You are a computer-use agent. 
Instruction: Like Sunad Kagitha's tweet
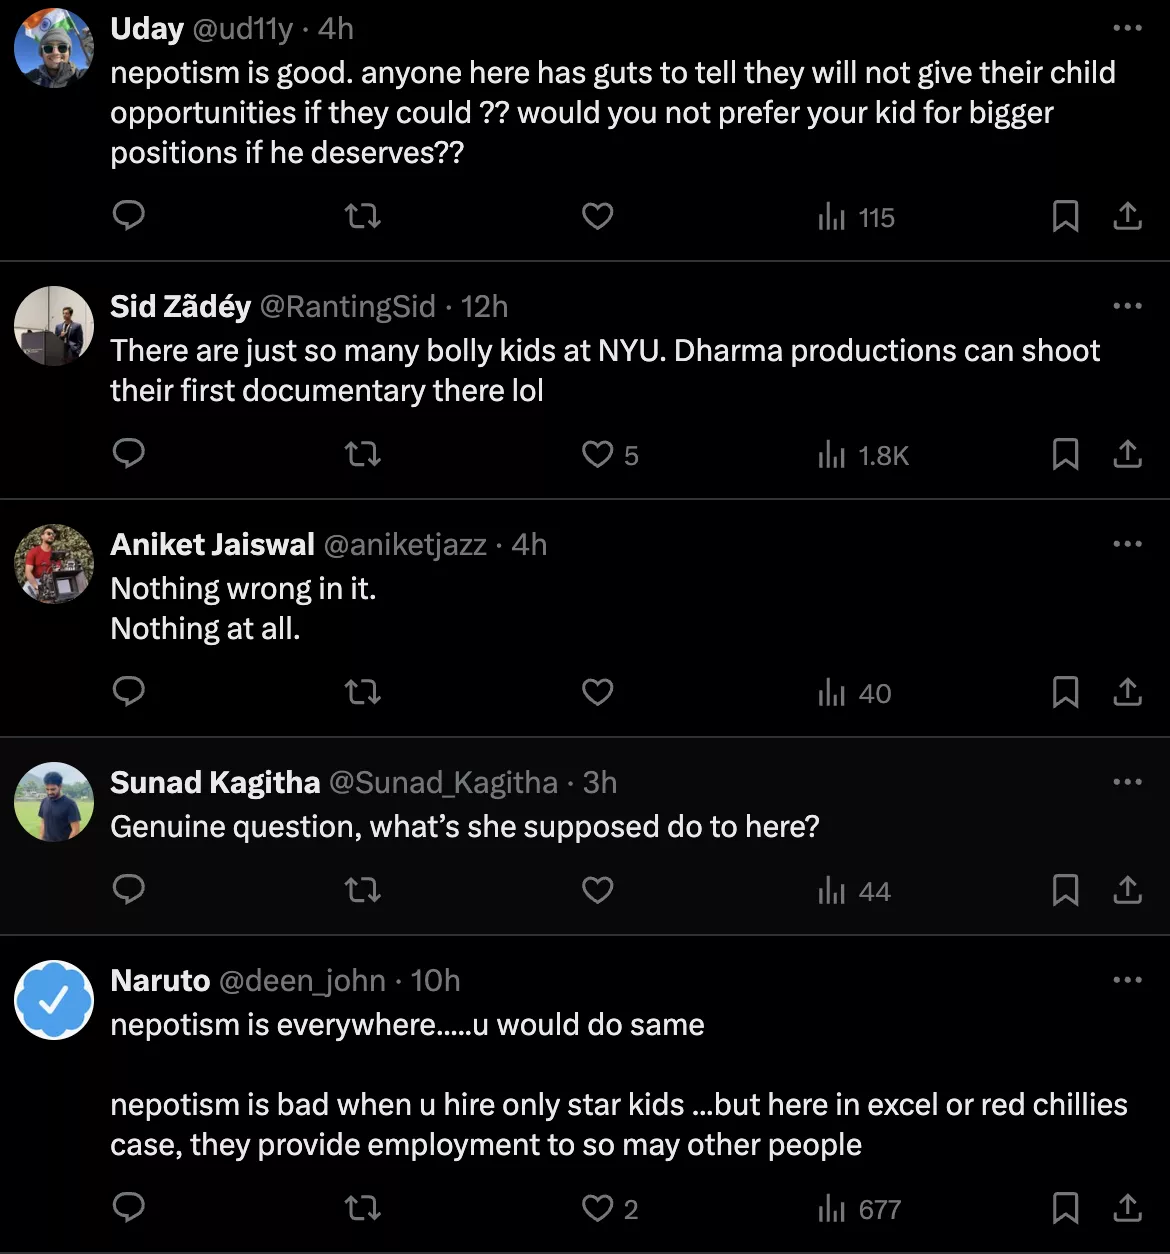(x=597, y=890)
